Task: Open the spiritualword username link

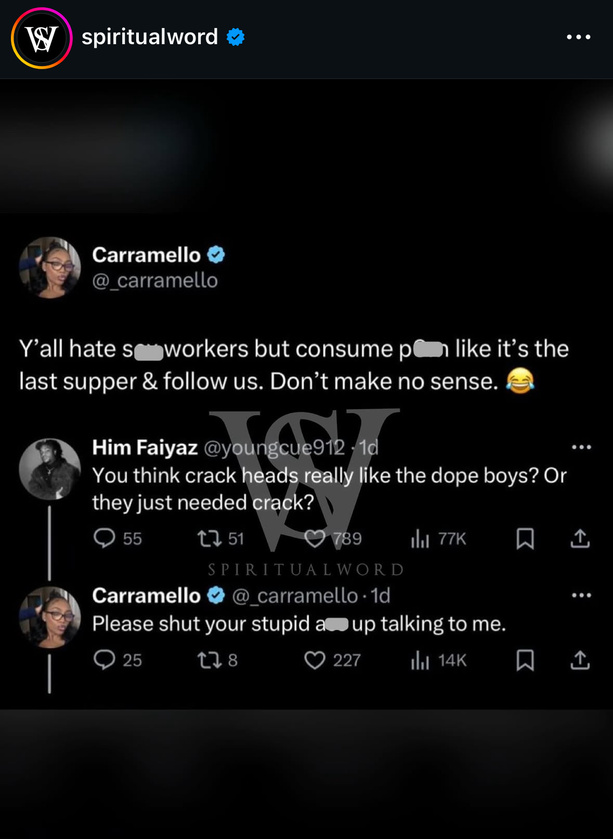Action: point(149,37)
